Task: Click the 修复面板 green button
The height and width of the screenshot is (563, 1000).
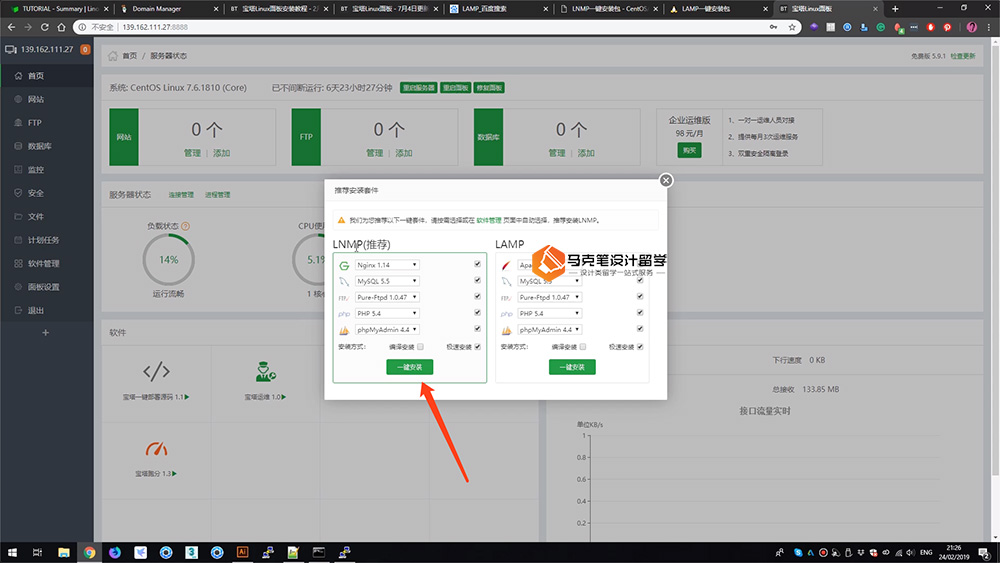Action: pyautogui.click(x=489, y=88)
